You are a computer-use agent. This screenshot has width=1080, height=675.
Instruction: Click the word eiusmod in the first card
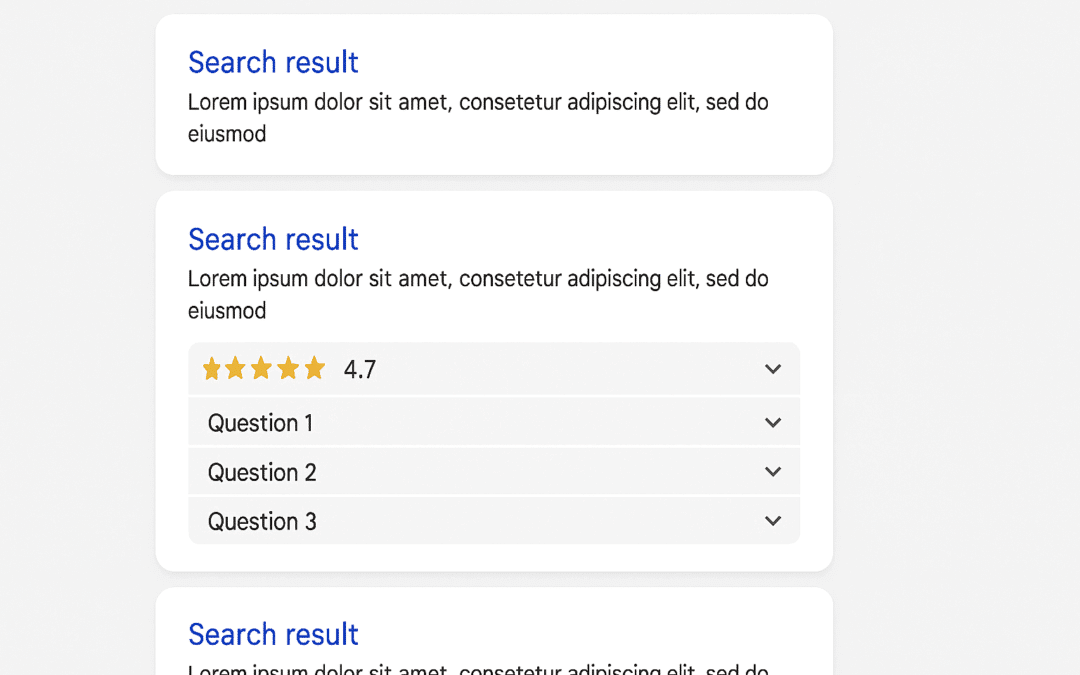(227, 134)
